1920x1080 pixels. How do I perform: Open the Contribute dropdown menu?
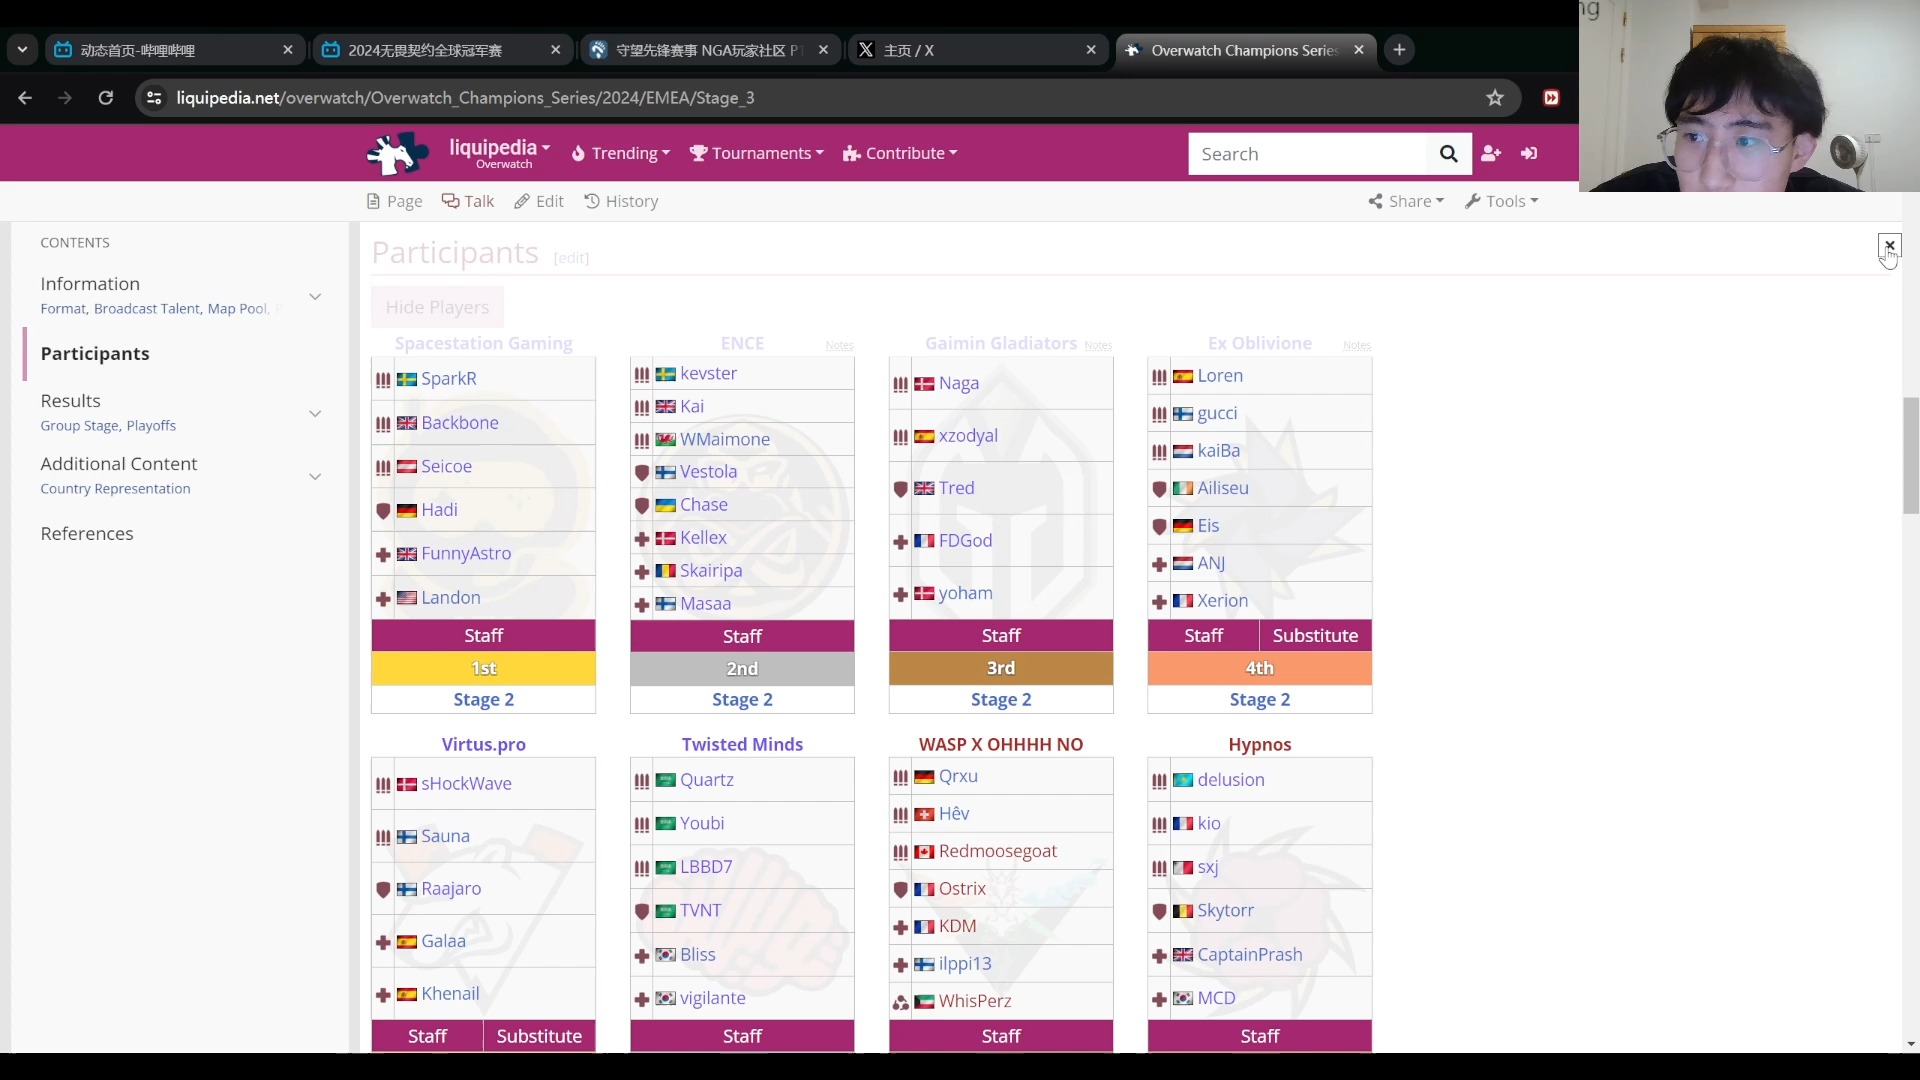pos(900,153)
